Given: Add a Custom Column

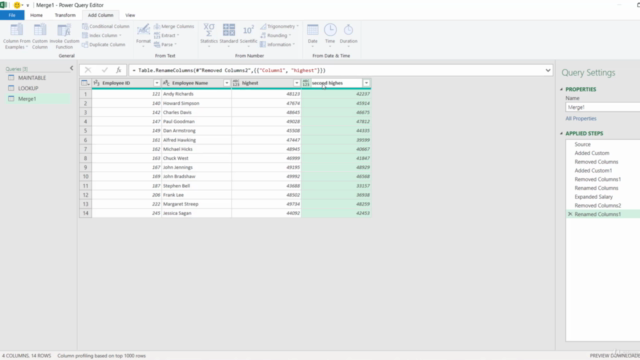Looking at the screenshot, I should click(40, 36).
